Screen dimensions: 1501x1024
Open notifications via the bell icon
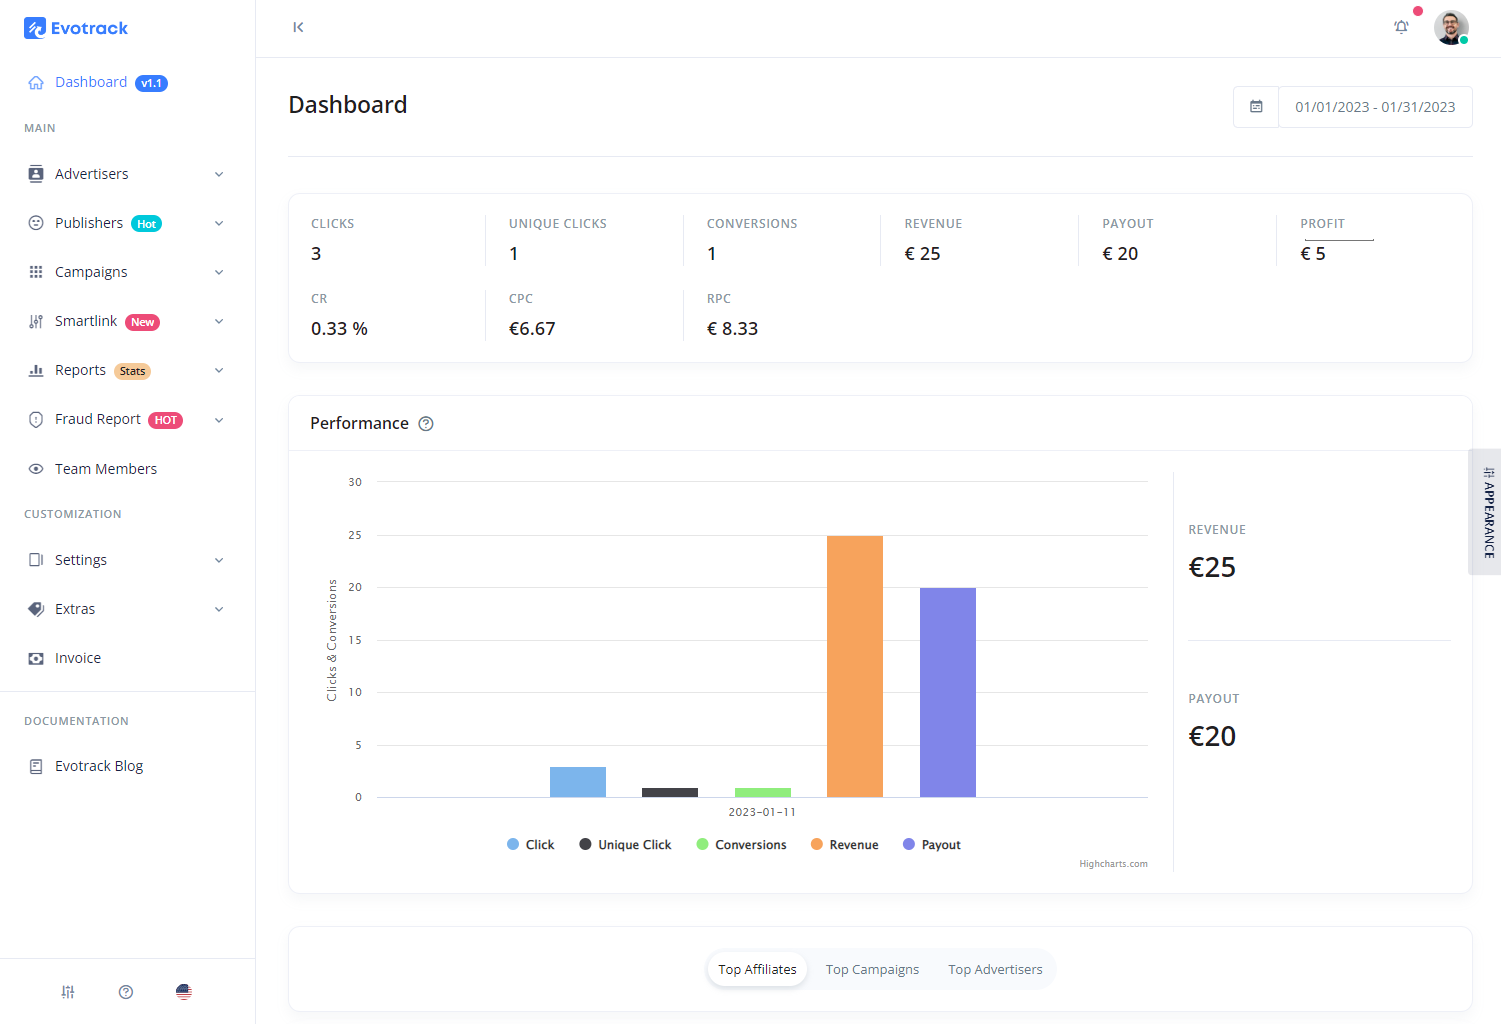coord(1401,27)
